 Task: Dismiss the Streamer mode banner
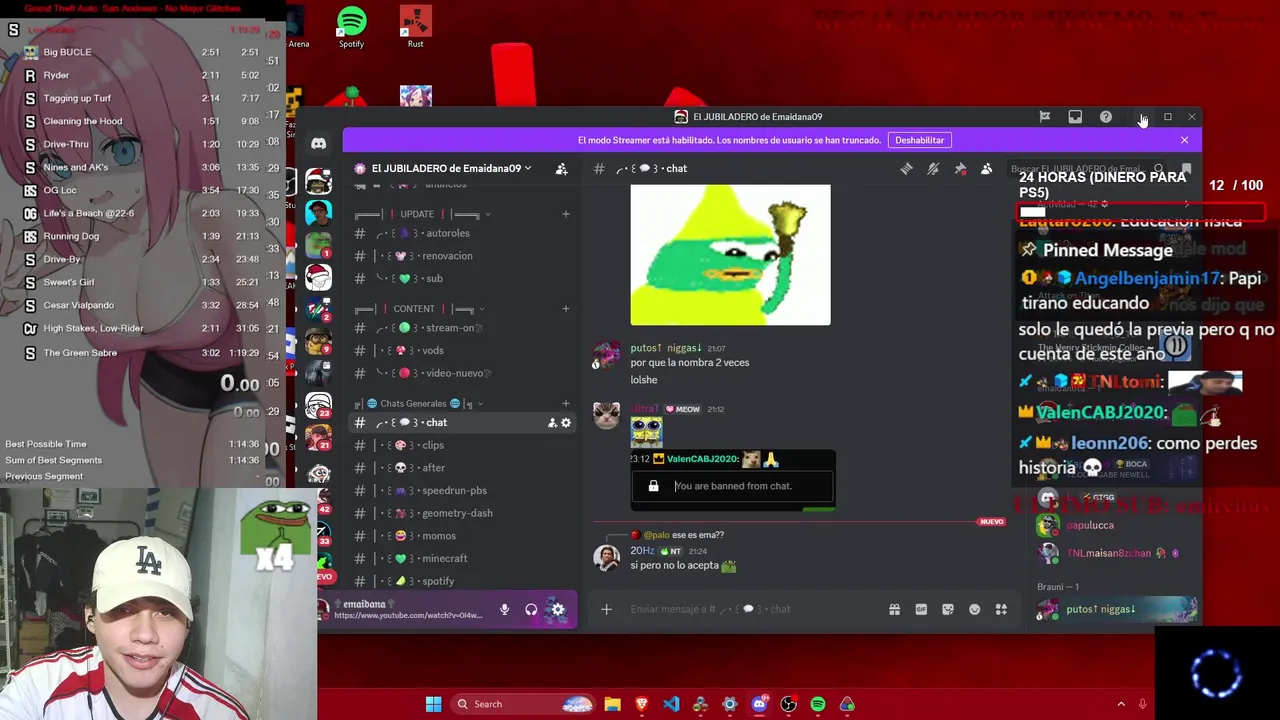pyautogui.click(x=1184, y=140)
